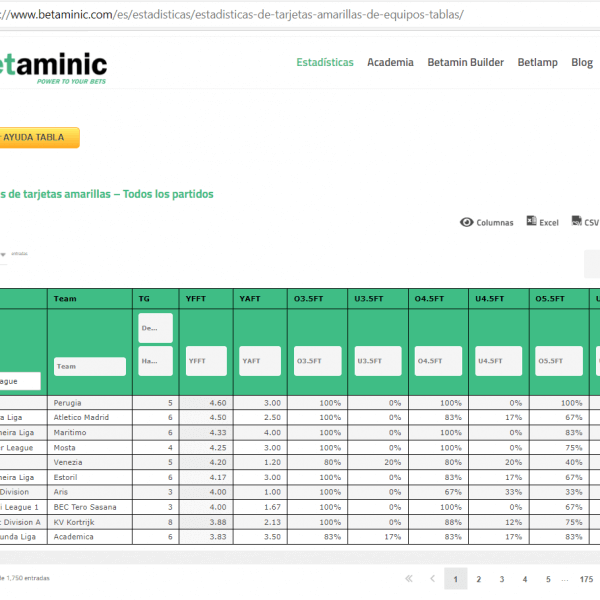Click the Team filter input field
Viewport: 600px width, 600px height.
90,366
